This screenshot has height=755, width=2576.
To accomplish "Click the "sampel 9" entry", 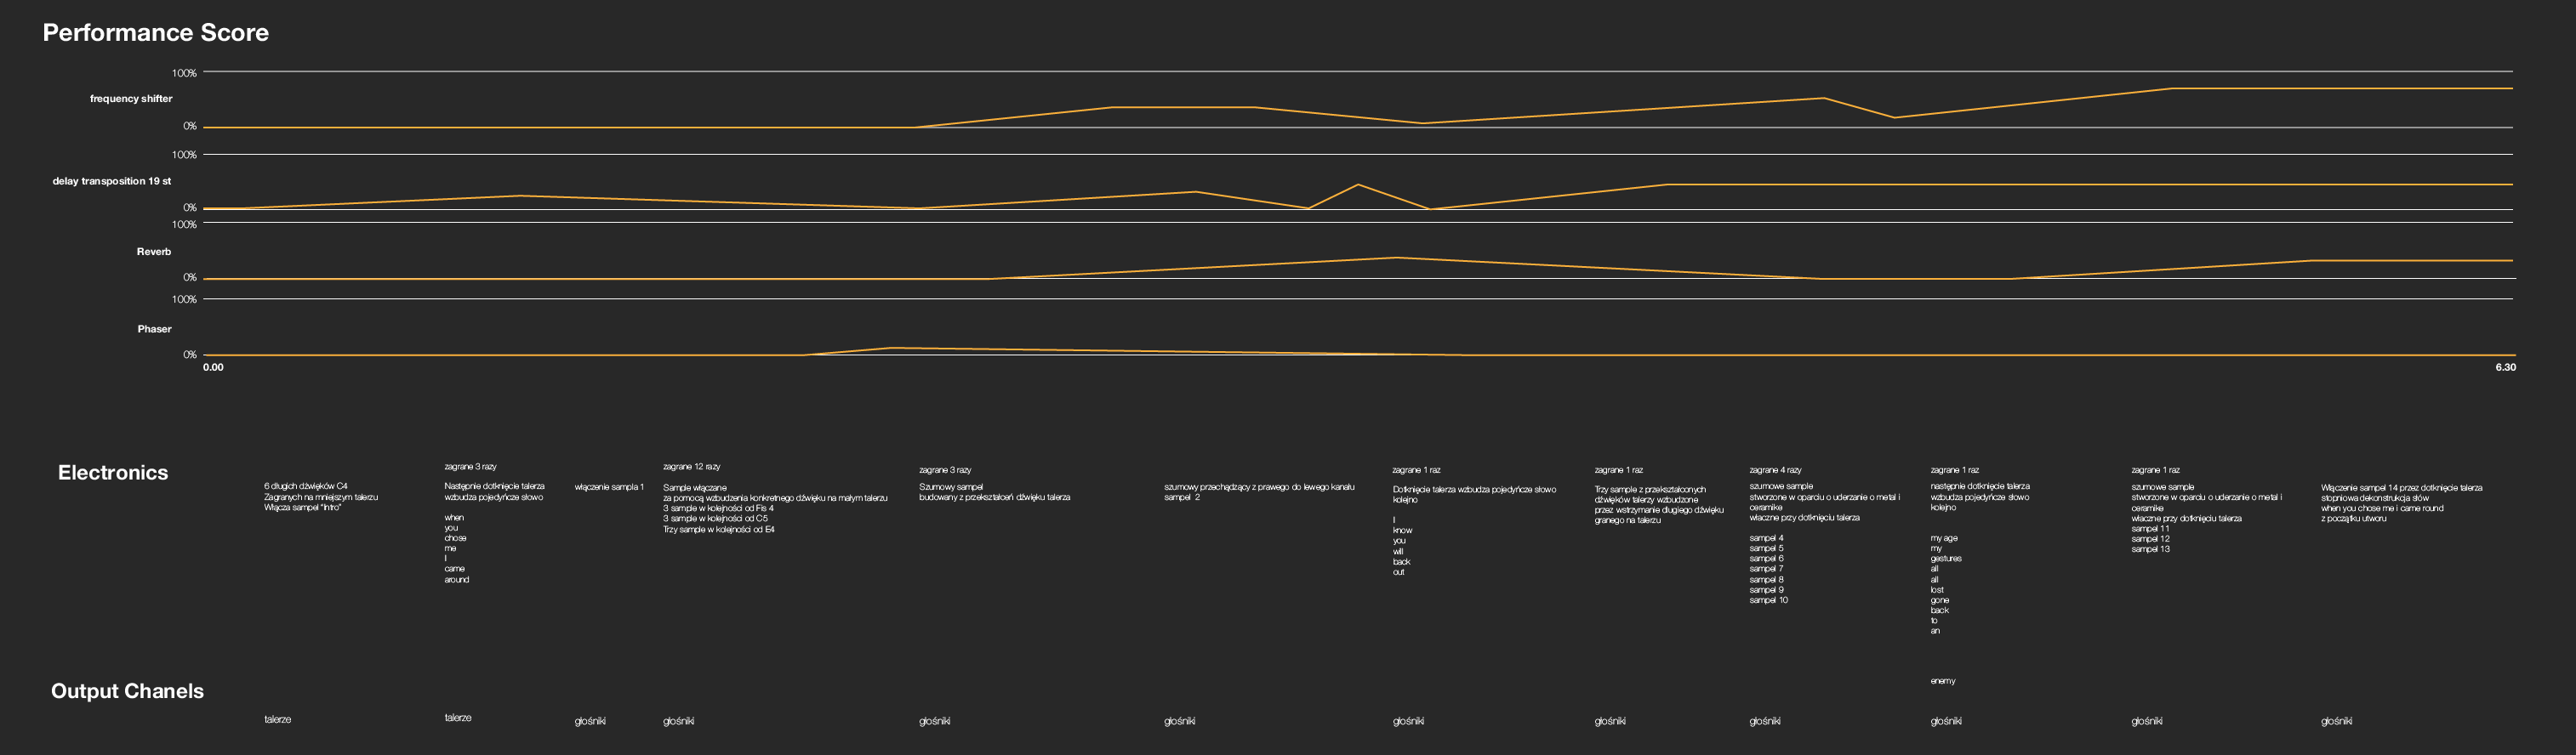I will [1767, 590].
